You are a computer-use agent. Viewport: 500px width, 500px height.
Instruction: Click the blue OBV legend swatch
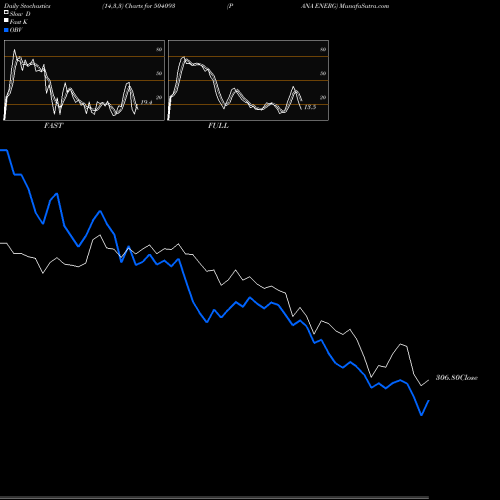(x=6, y=30)
